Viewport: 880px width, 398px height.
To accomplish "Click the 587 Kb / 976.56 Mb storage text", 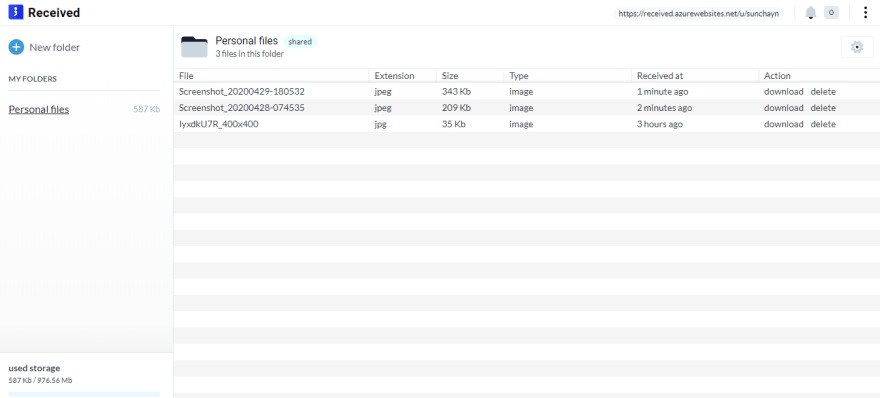I will pyautogui.click(x=40, y=381).
